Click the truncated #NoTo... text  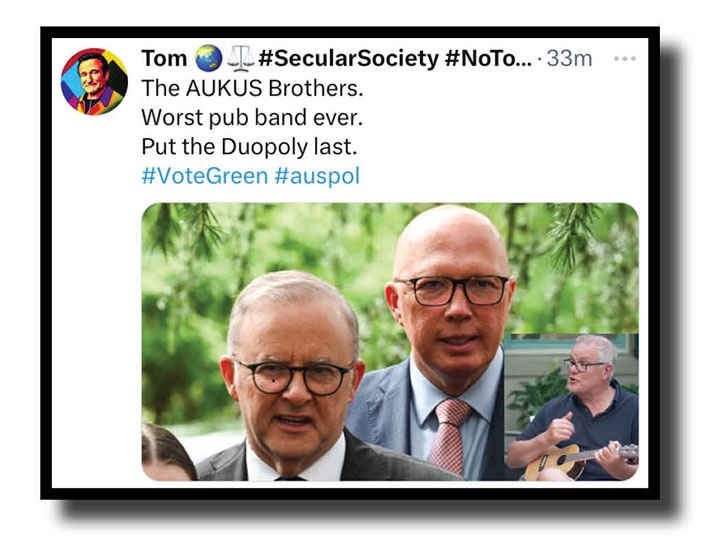tap(488, 59)
